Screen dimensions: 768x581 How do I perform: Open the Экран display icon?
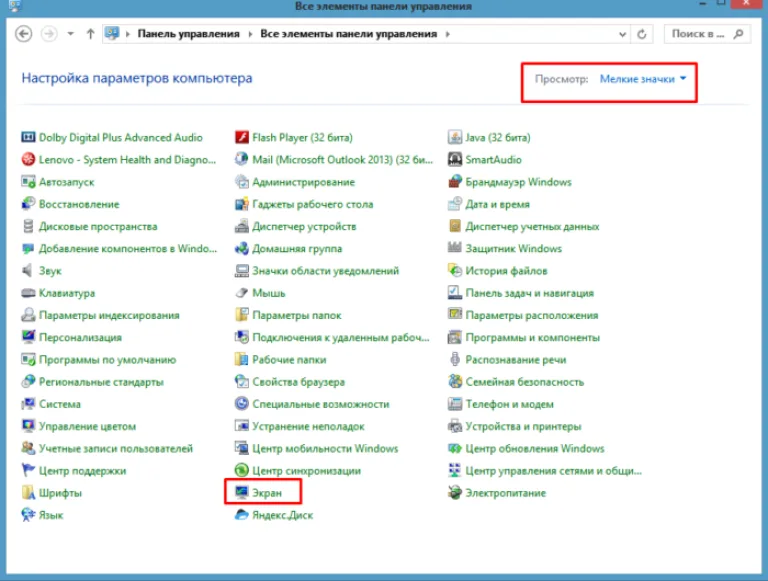coord(241,492)
